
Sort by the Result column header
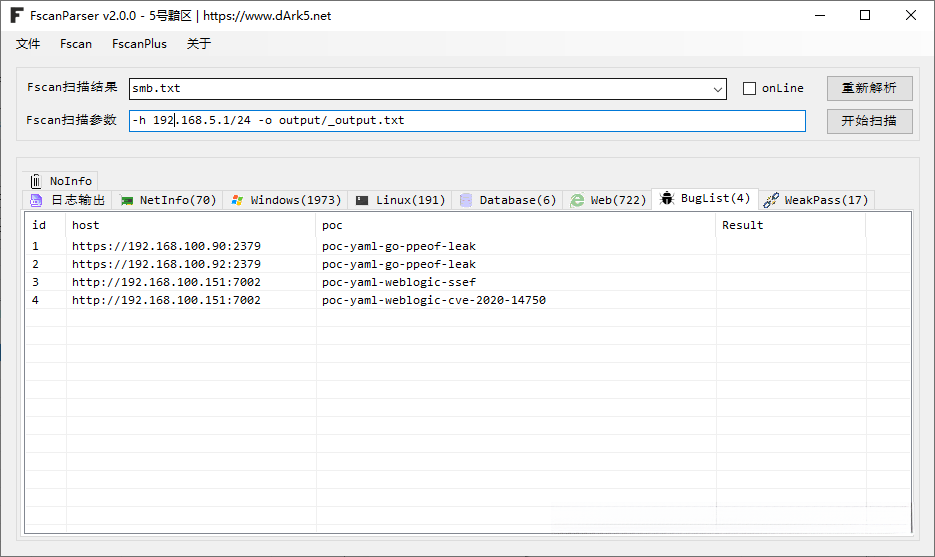[x=791, y=225]
